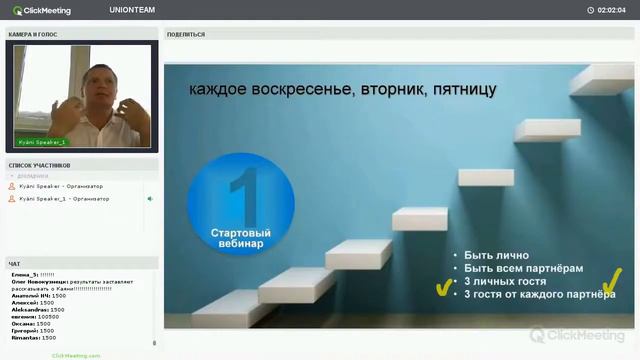This screenshot has width=640, height=360.
Task: Open the Поделиться panel header
Action: 399,34
